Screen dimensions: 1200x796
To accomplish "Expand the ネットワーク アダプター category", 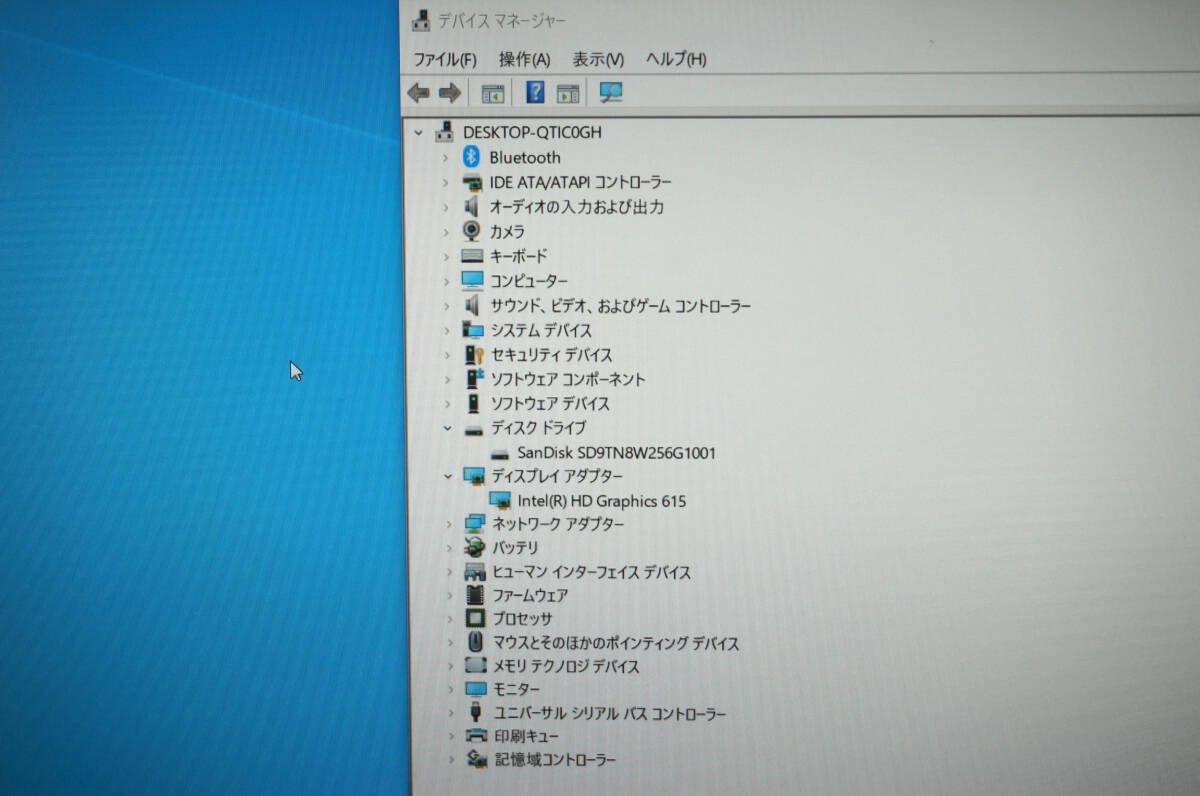I will 448,524.
